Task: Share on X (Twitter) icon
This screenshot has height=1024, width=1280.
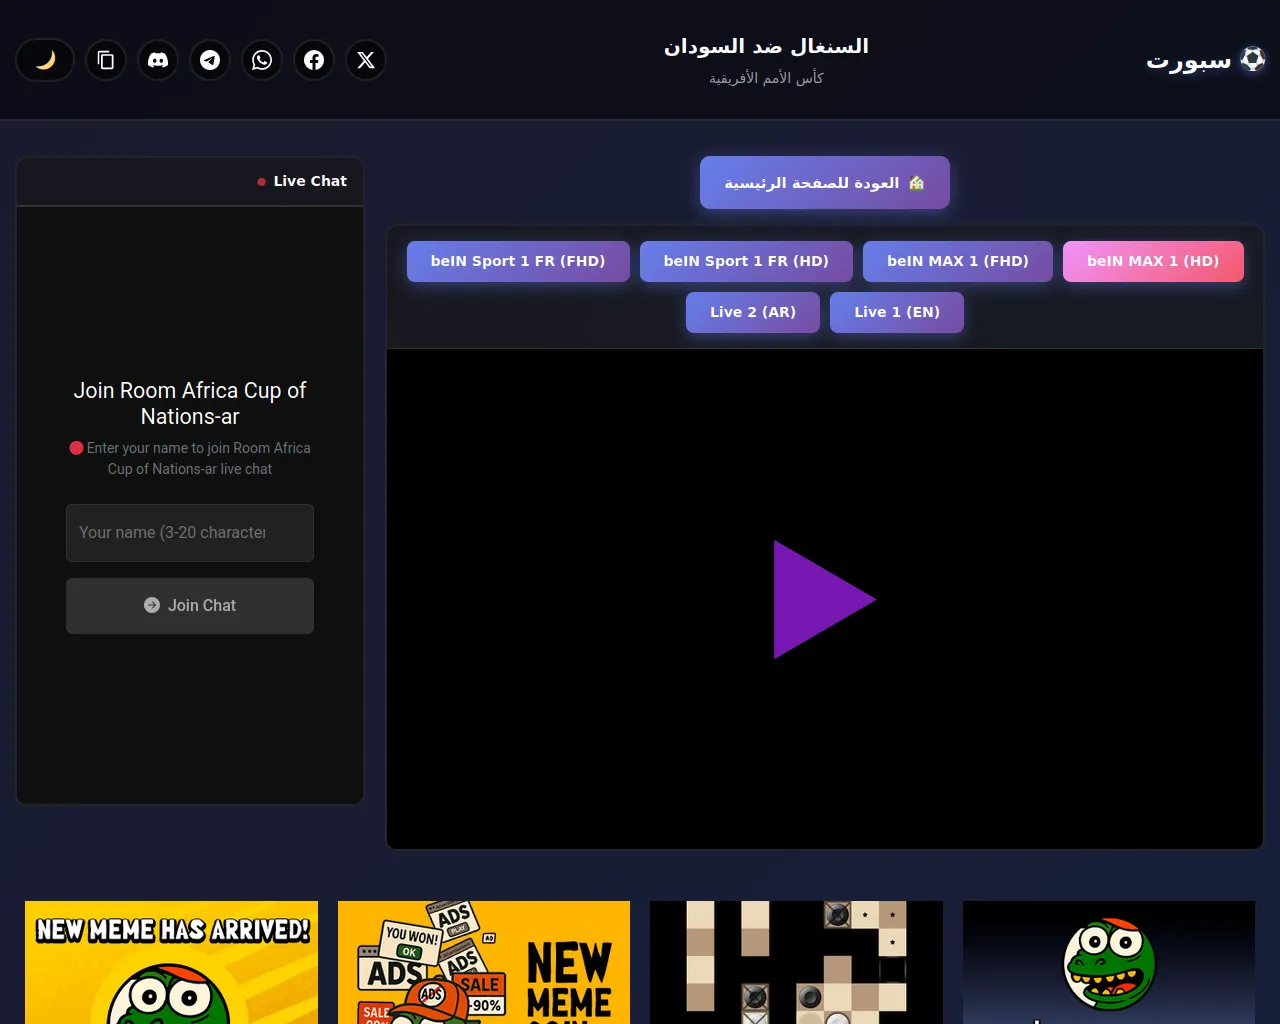Action: (366, 60)
